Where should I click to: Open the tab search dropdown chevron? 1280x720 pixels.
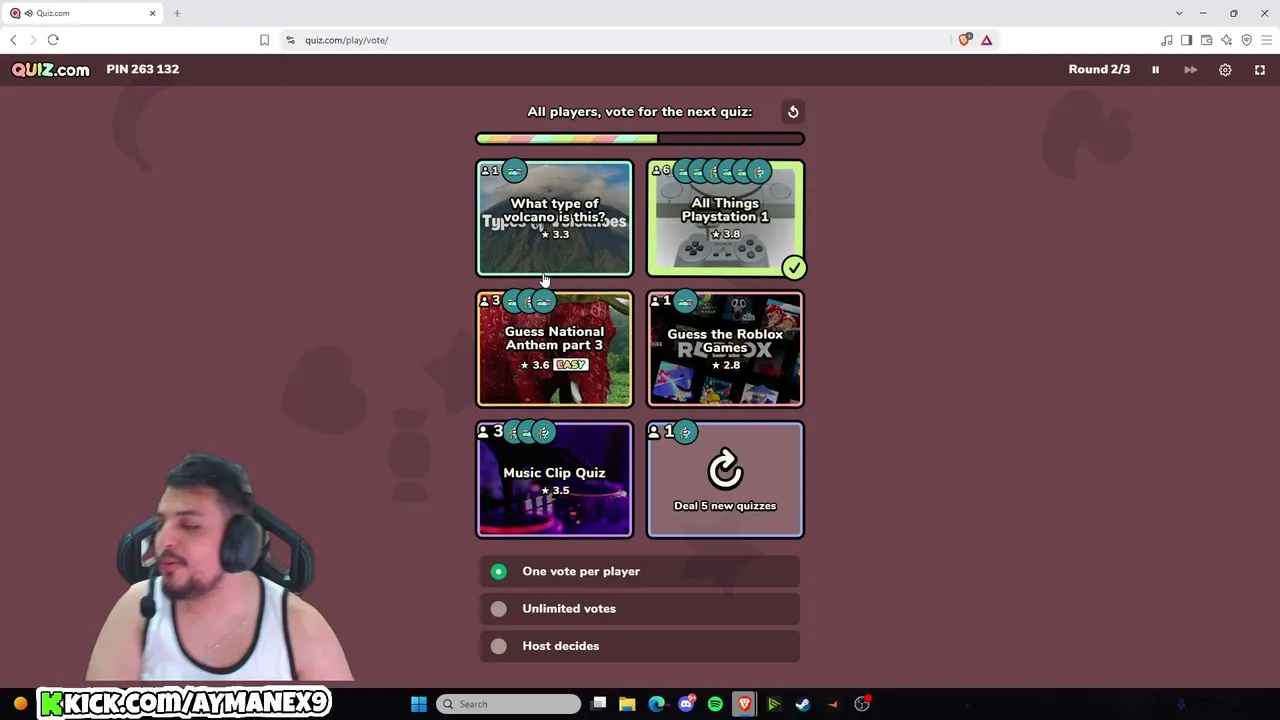(x=1179, y=13)
